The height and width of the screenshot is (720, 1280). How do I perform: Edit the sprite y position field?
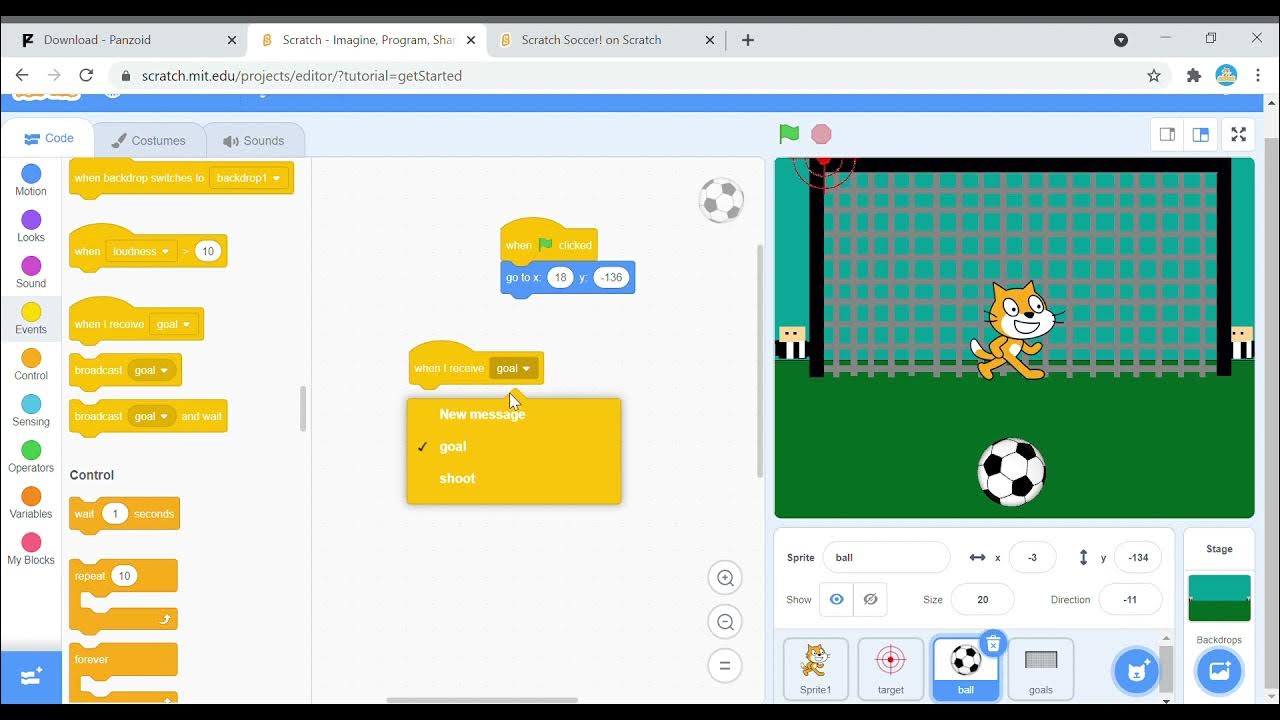click(1137, 558)
